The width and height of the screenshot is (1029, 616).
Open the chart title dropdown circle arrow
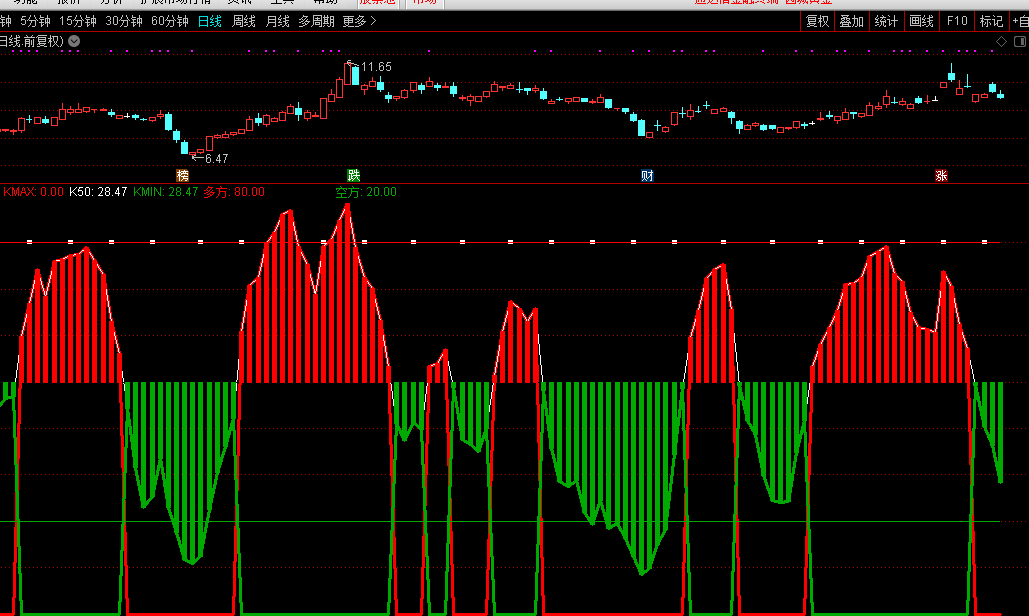coord(74,41)
